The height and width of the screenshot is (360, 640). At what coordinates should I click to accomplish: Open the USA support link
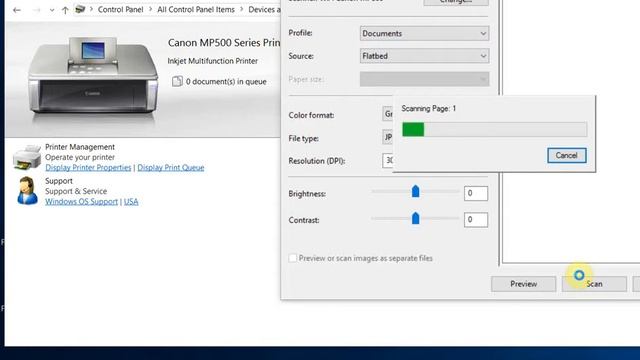click(131, 202)
